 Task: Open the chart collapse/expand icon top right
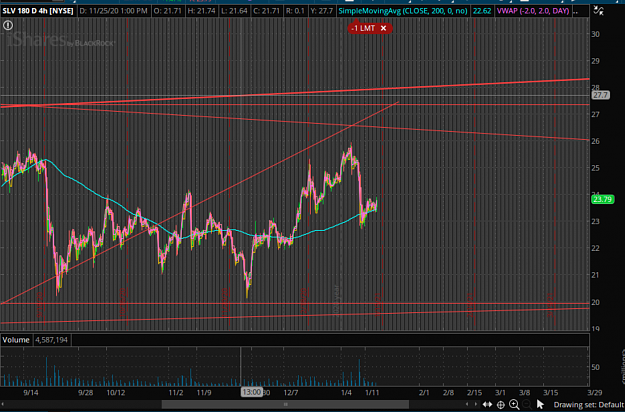click(x=598, y=11)
